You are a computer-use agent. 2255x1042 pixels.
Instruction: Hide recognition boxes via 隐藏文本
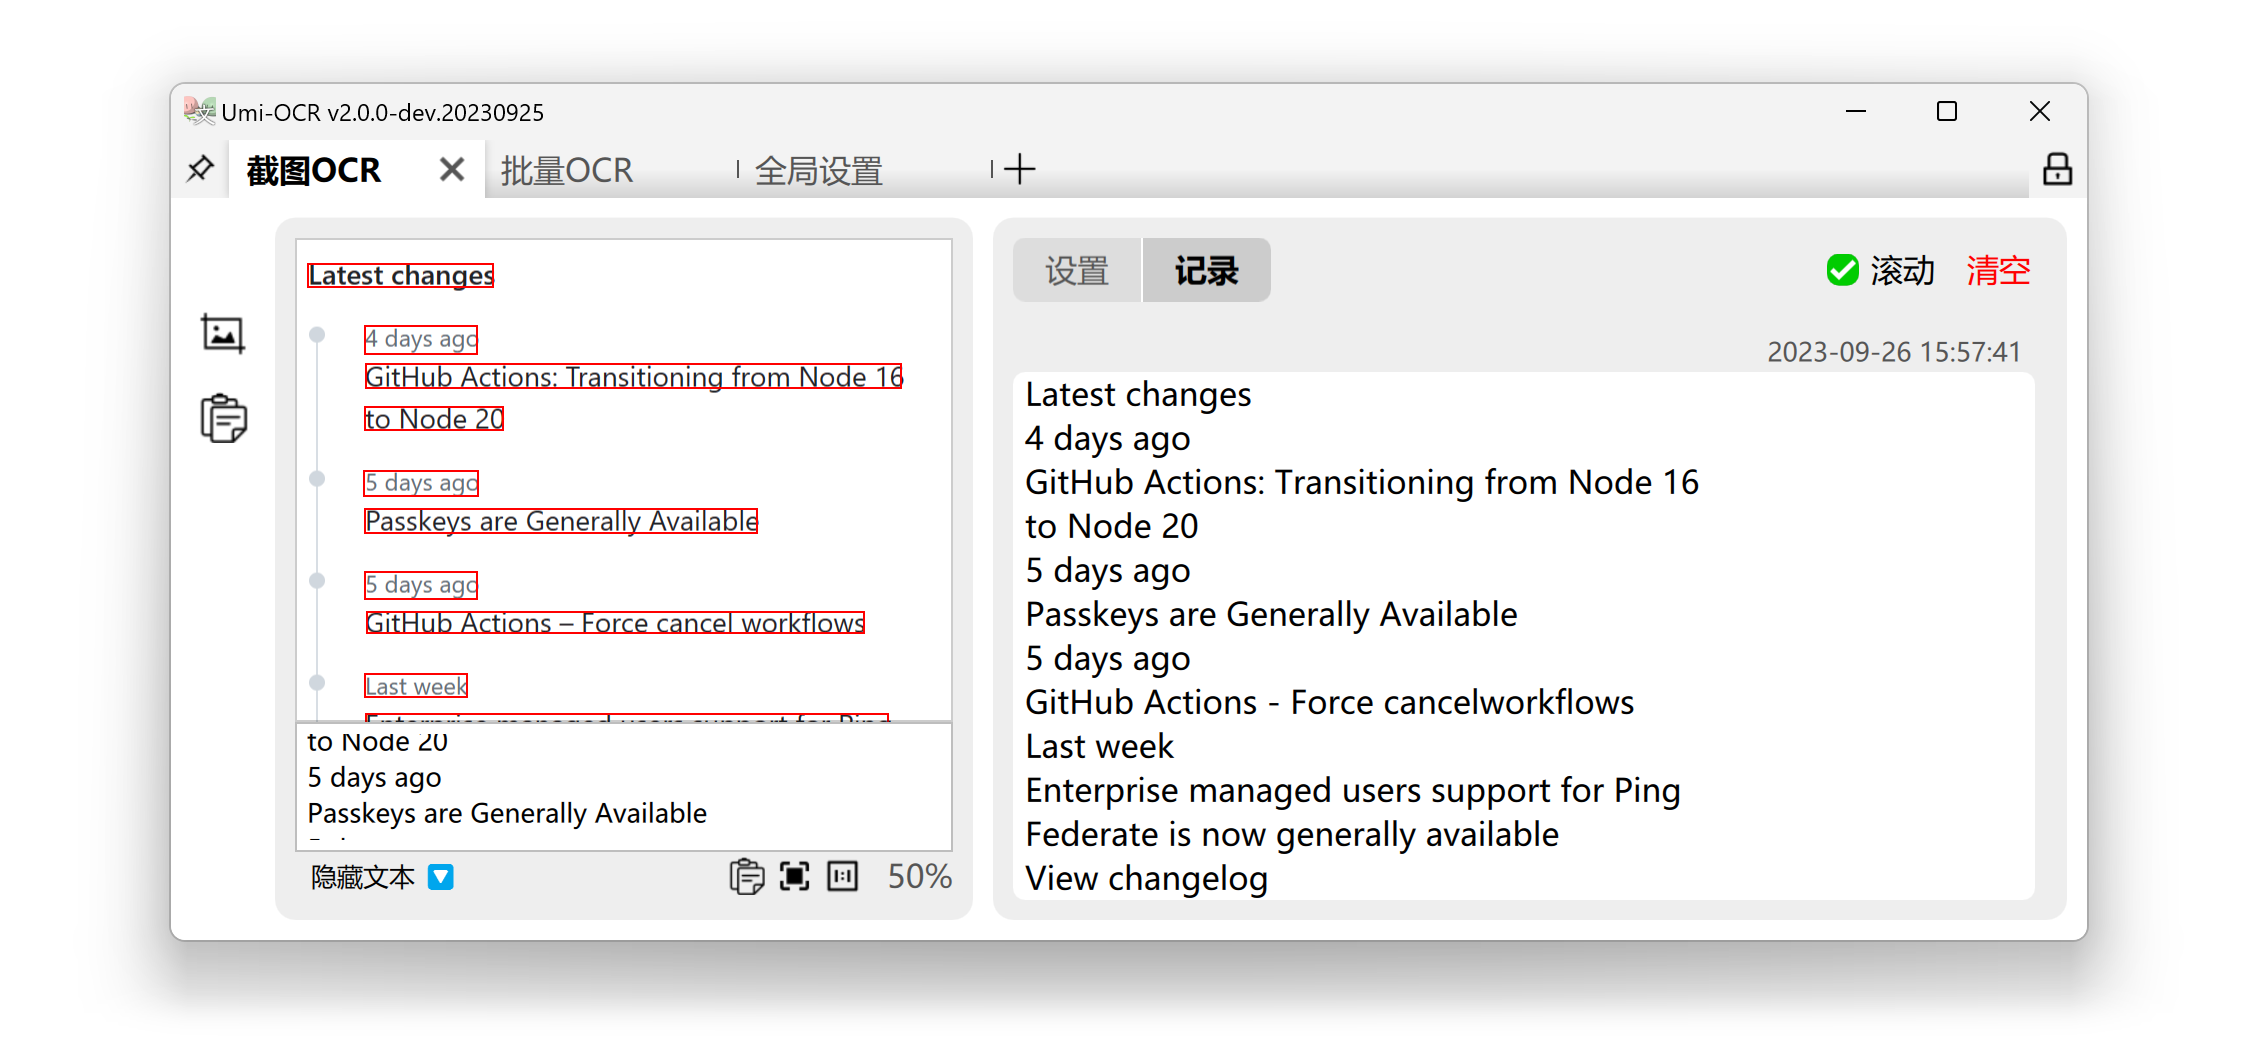coord(361,877)
